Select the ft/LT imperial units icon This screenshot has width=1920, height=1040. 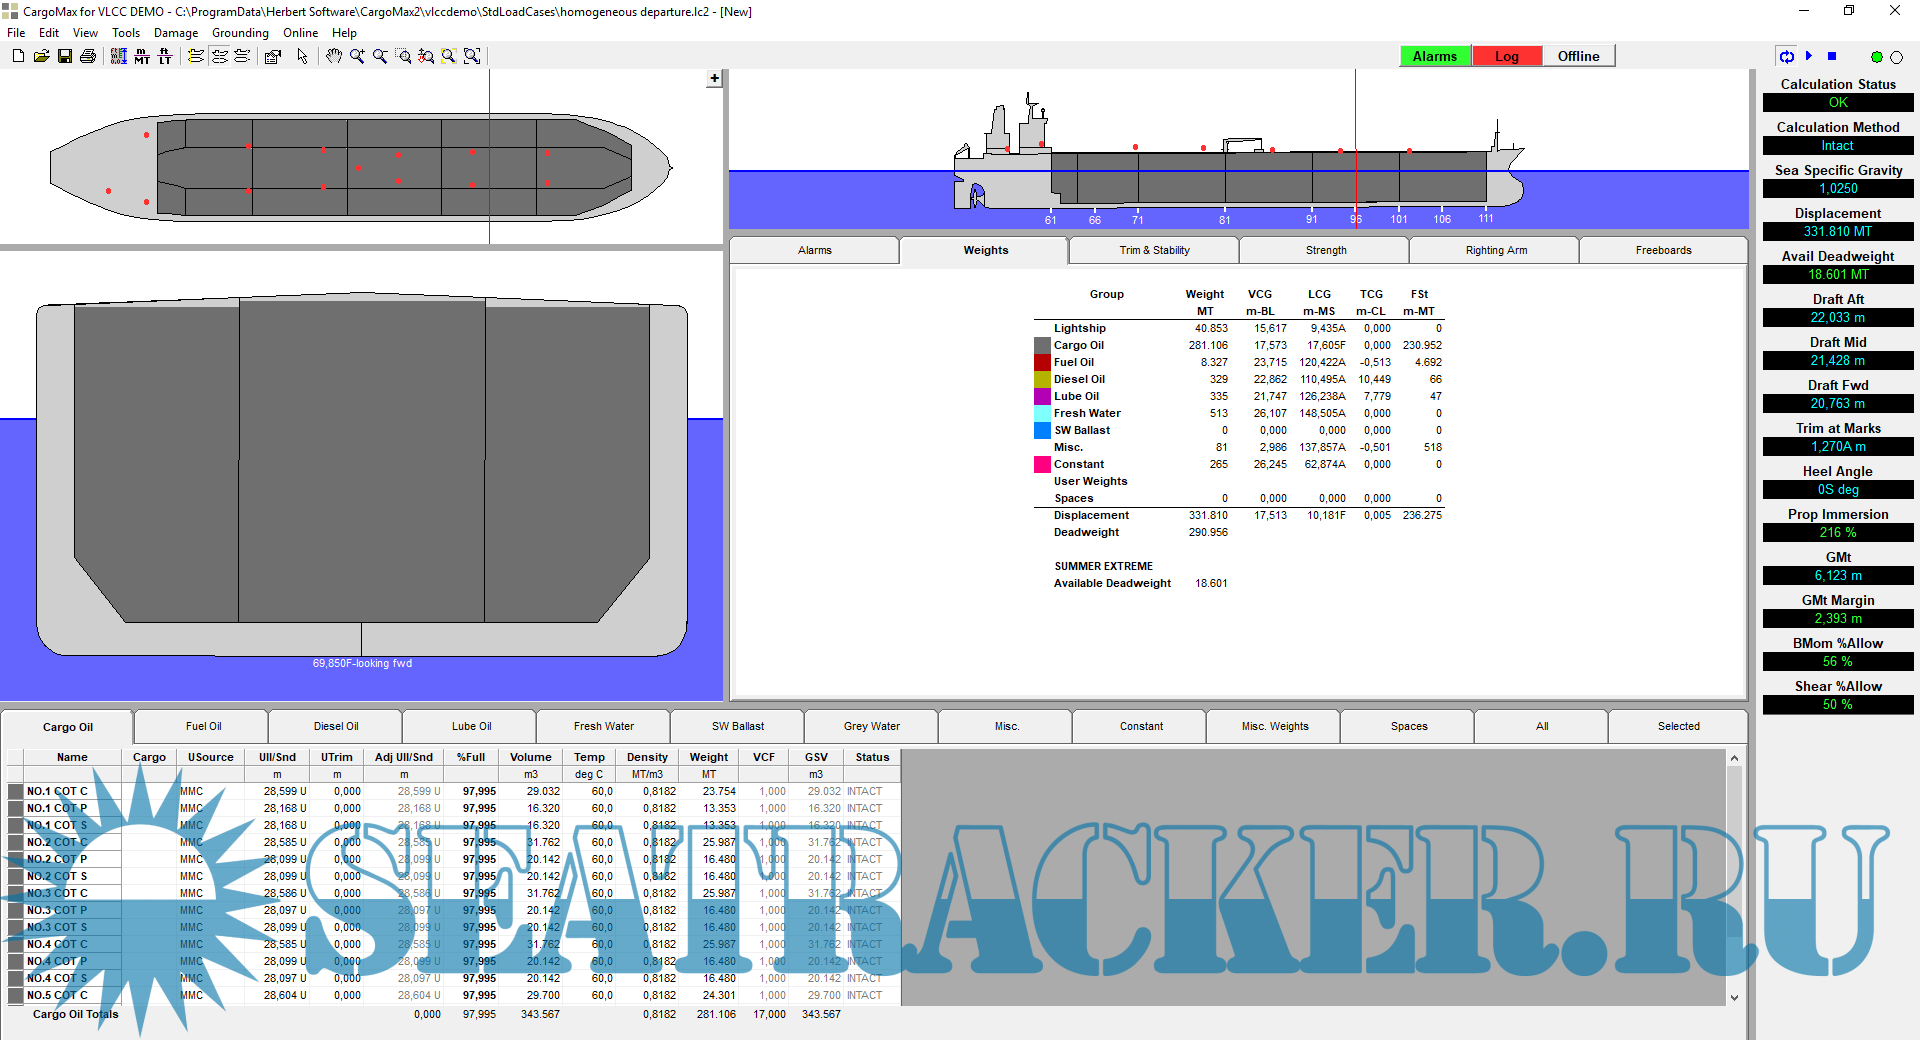165,57
